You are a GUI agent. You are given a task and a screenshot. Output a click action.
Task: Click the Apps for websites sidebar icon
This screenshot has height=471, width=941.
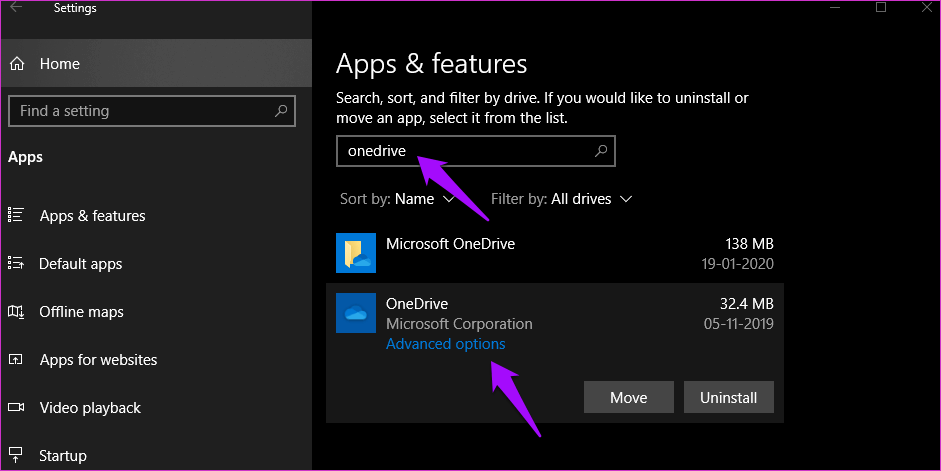(16, 359)
